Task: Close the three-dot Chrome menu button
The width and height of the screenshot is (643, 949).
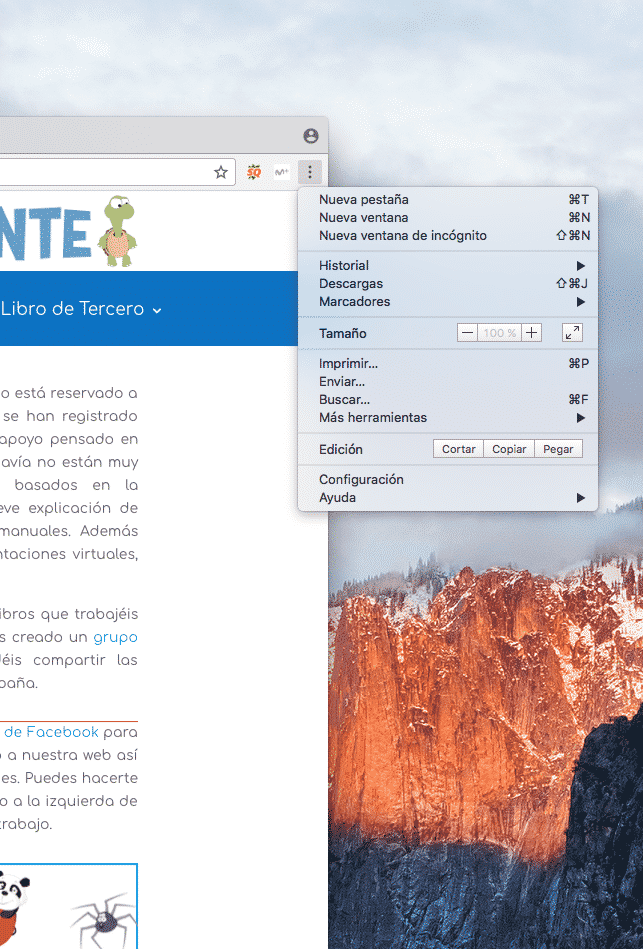Action: (310, 172)
